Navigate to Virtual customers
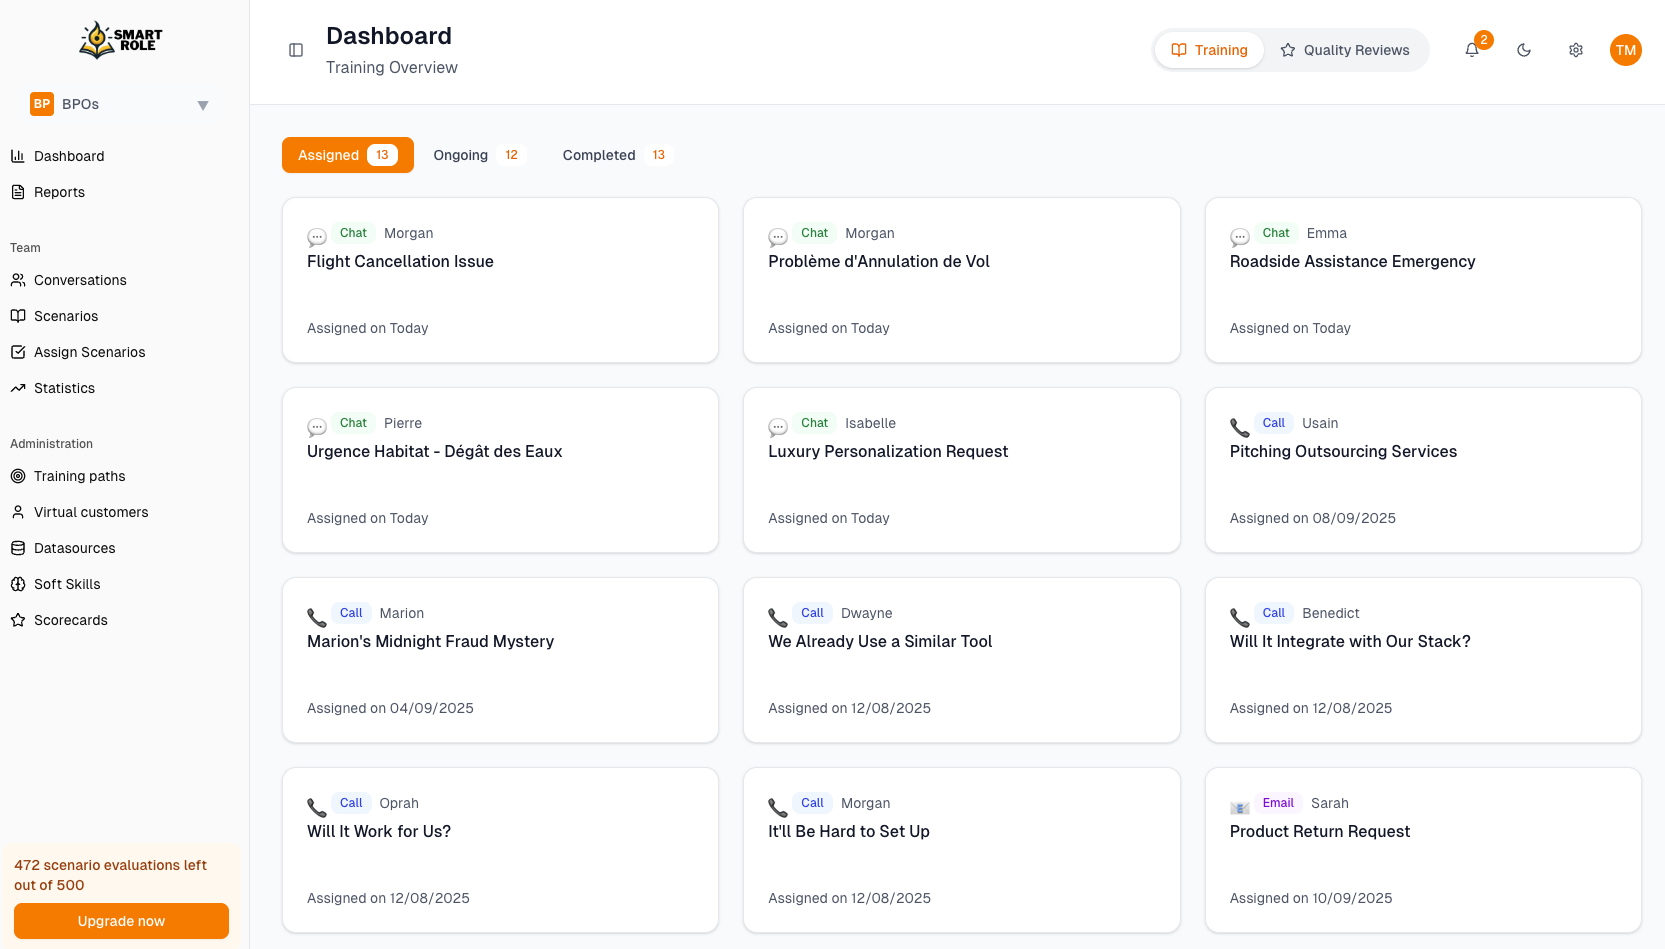The width and height of the screenshot is (1665, 949). [90, 512]
